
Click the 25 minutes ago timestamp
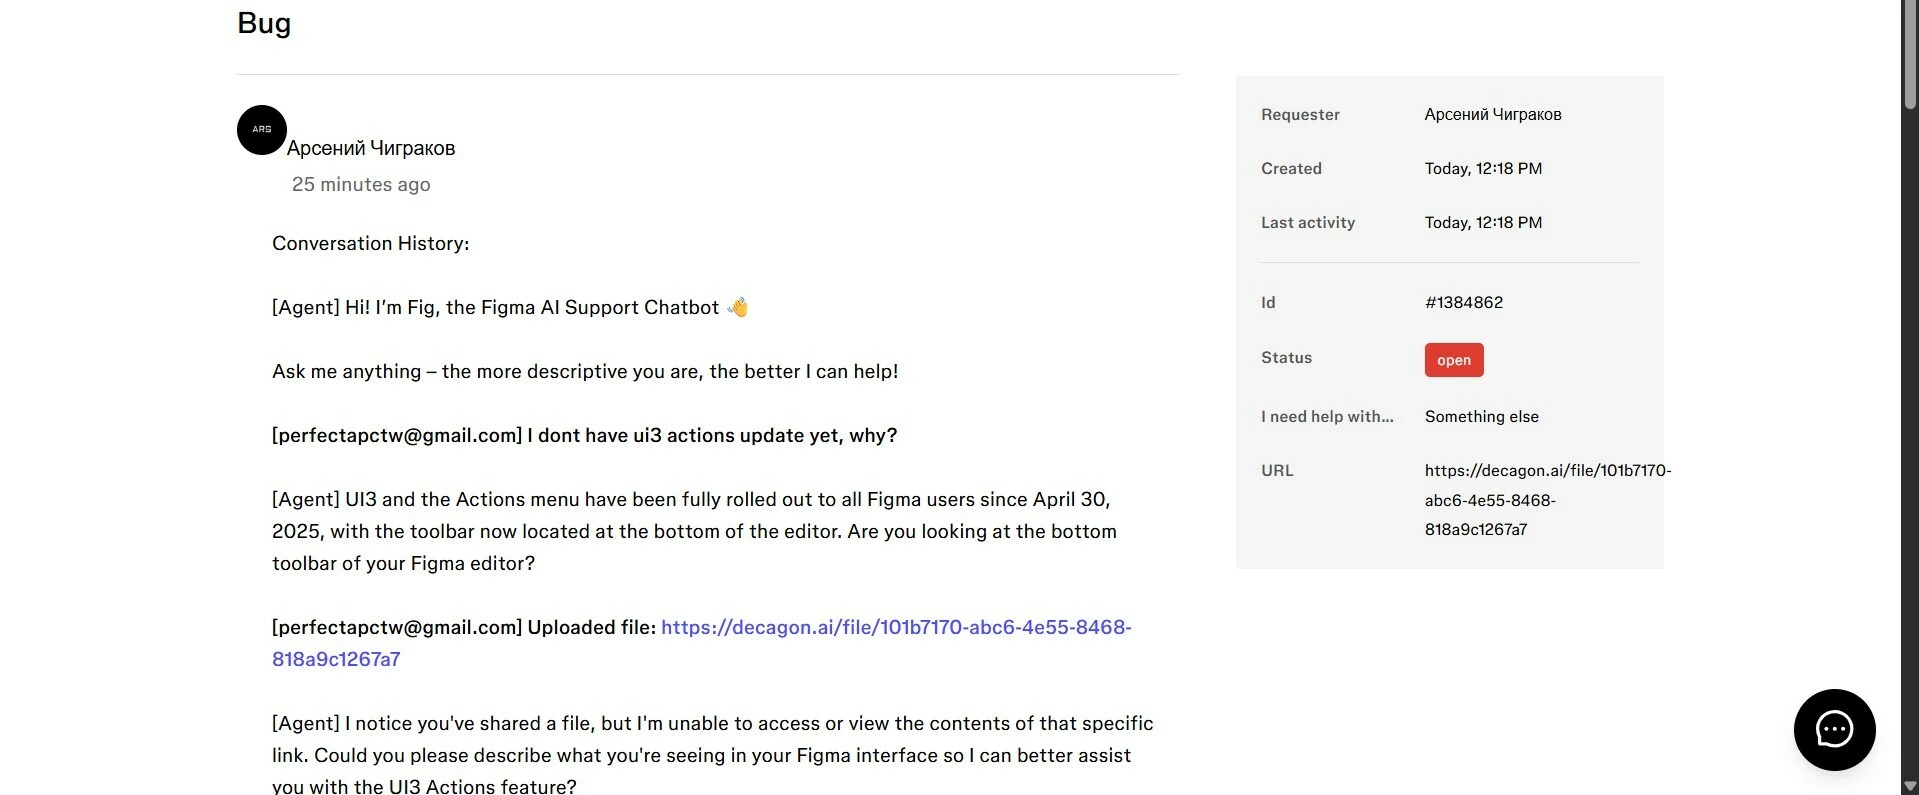pyautogui.click(x=361, y=184)
